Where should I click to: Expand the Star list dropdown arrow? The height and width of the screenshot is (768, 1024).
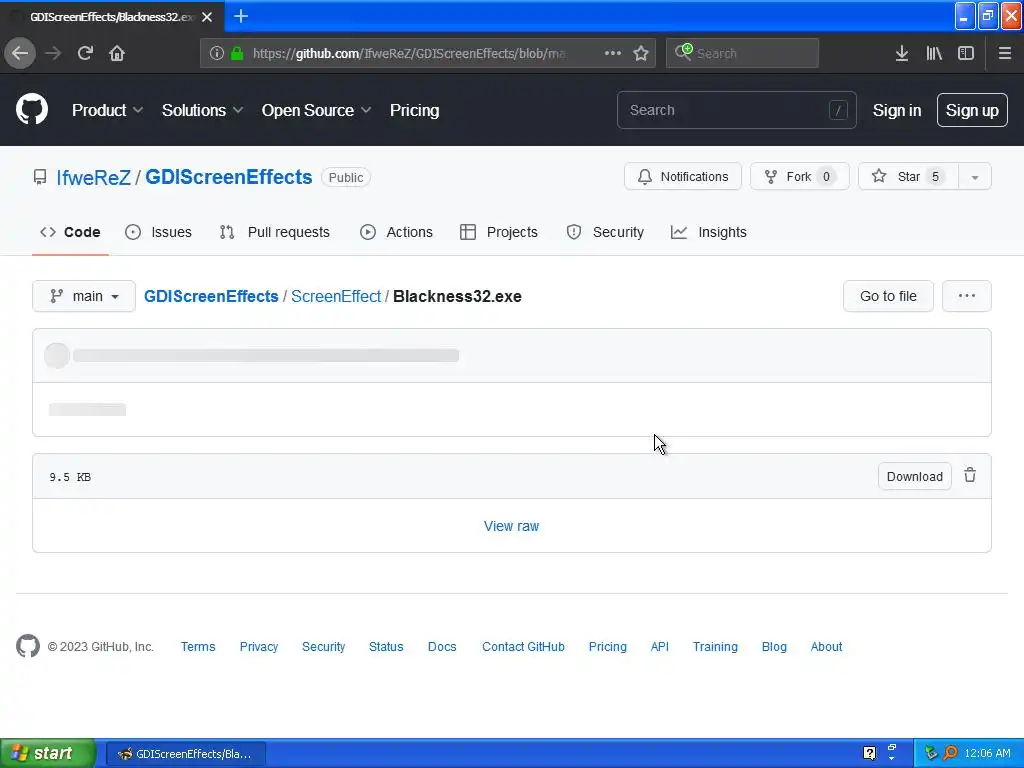click(x=974, y=177)
